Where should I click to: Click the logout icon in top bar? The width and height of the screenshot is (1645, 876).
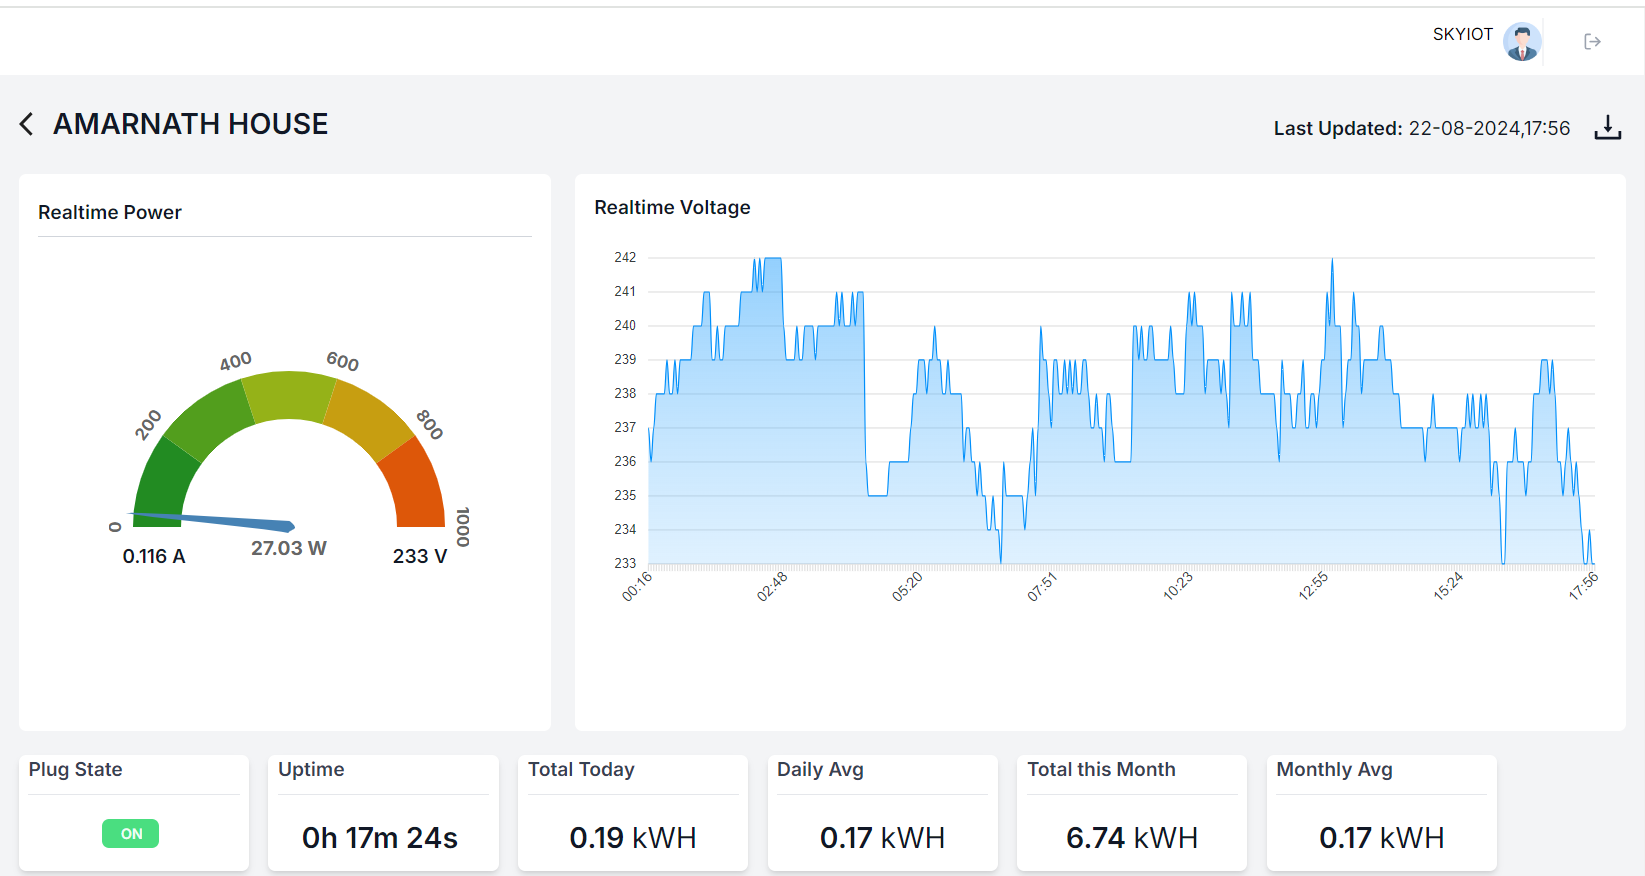click(x=1592, y=42)
